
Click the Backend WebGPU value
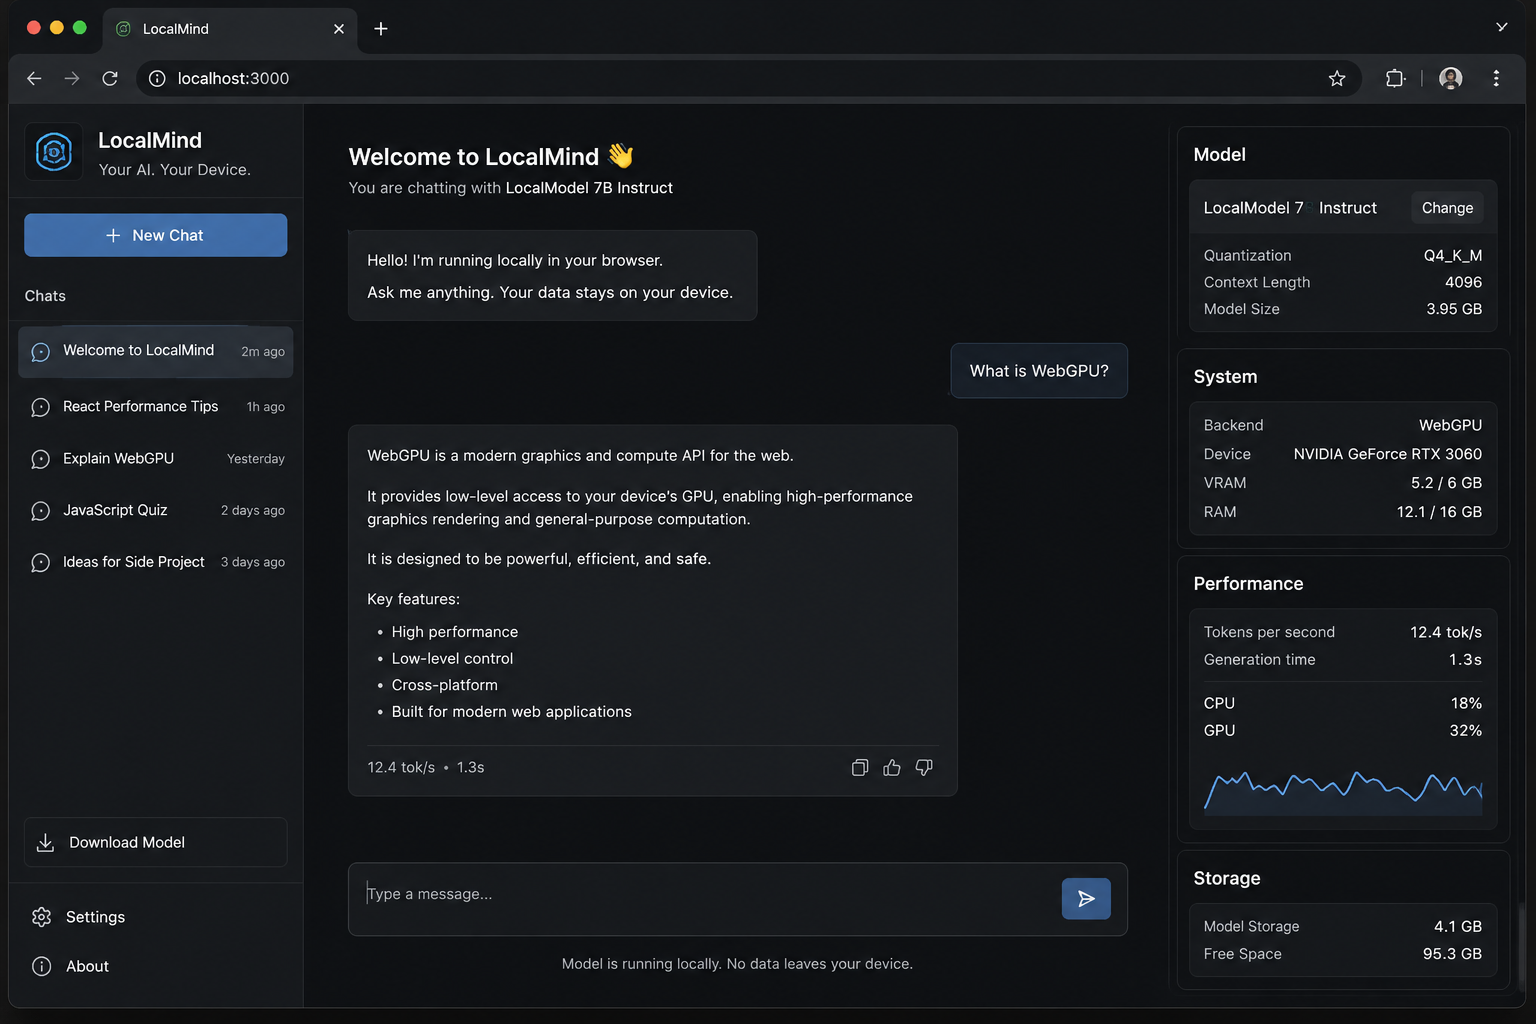tap(1450, 426)
